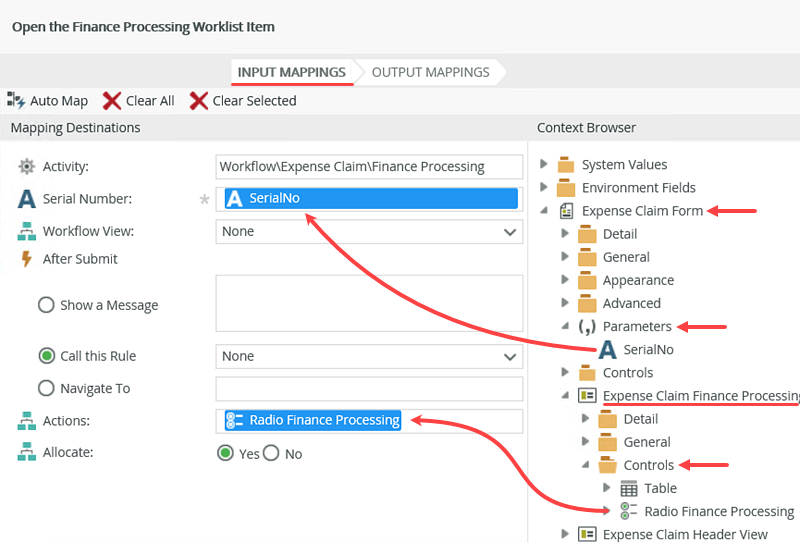The height and width of the screenshot is (542, 800).
Task: Click the Appearance folder icon
Action: 587,280
